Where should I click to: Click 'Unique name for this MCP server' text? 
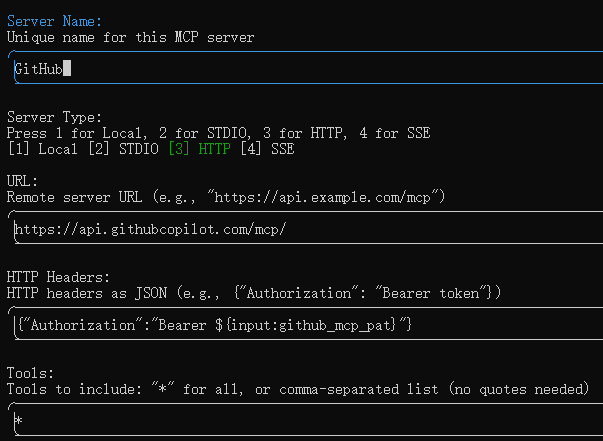click(130, 37)
